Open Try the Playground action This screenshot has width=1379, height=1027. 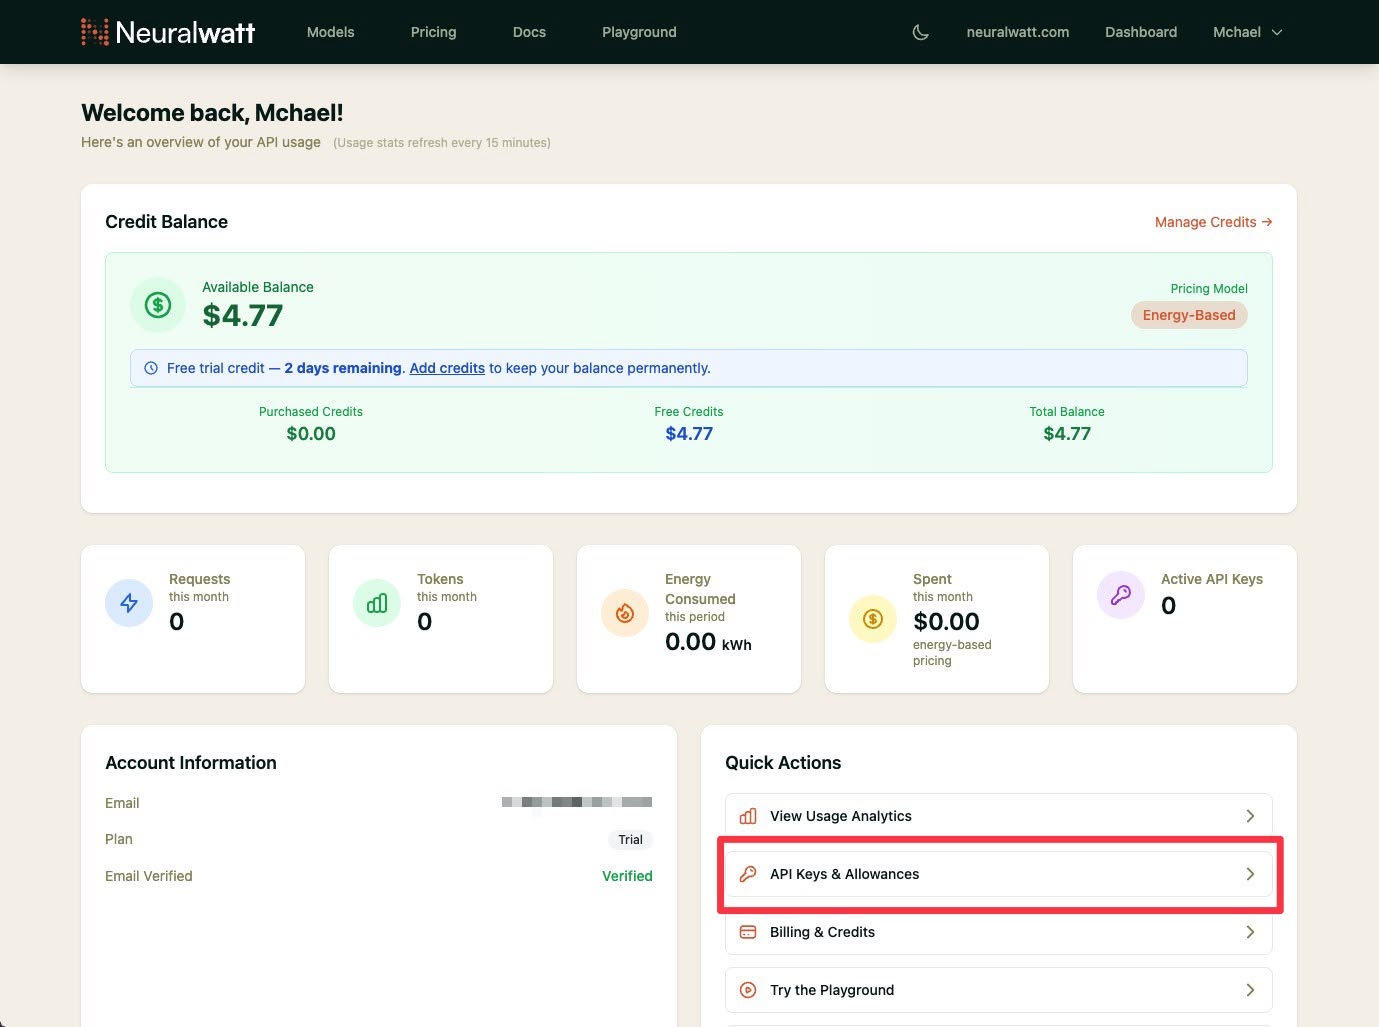pos(999,990)
